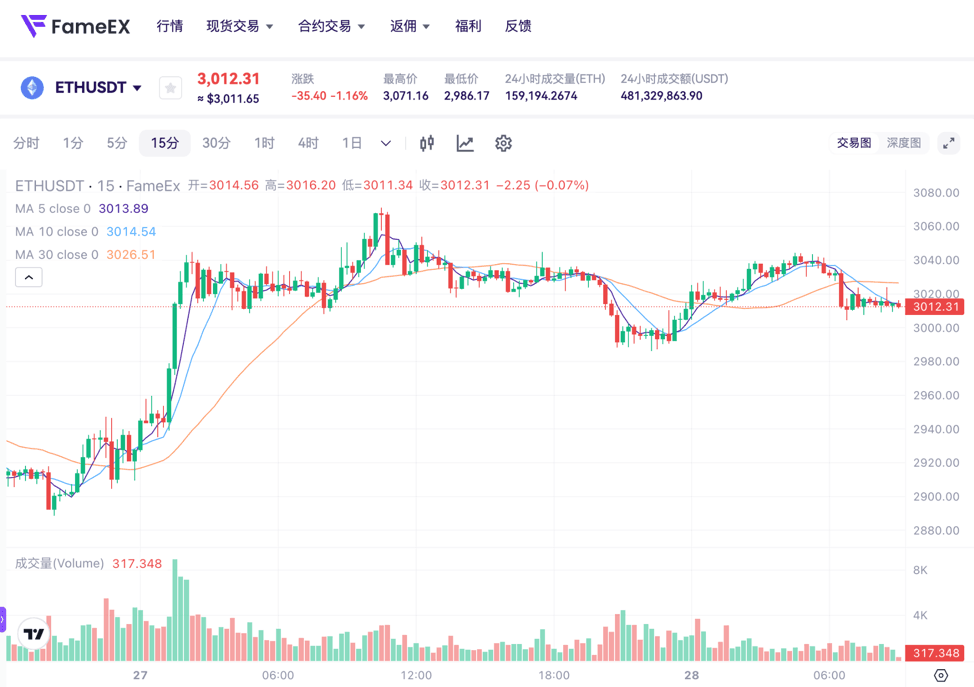Viewport: 974px width, 687px height.
Task: Expand more time interval options
Action: coord(386,143)
